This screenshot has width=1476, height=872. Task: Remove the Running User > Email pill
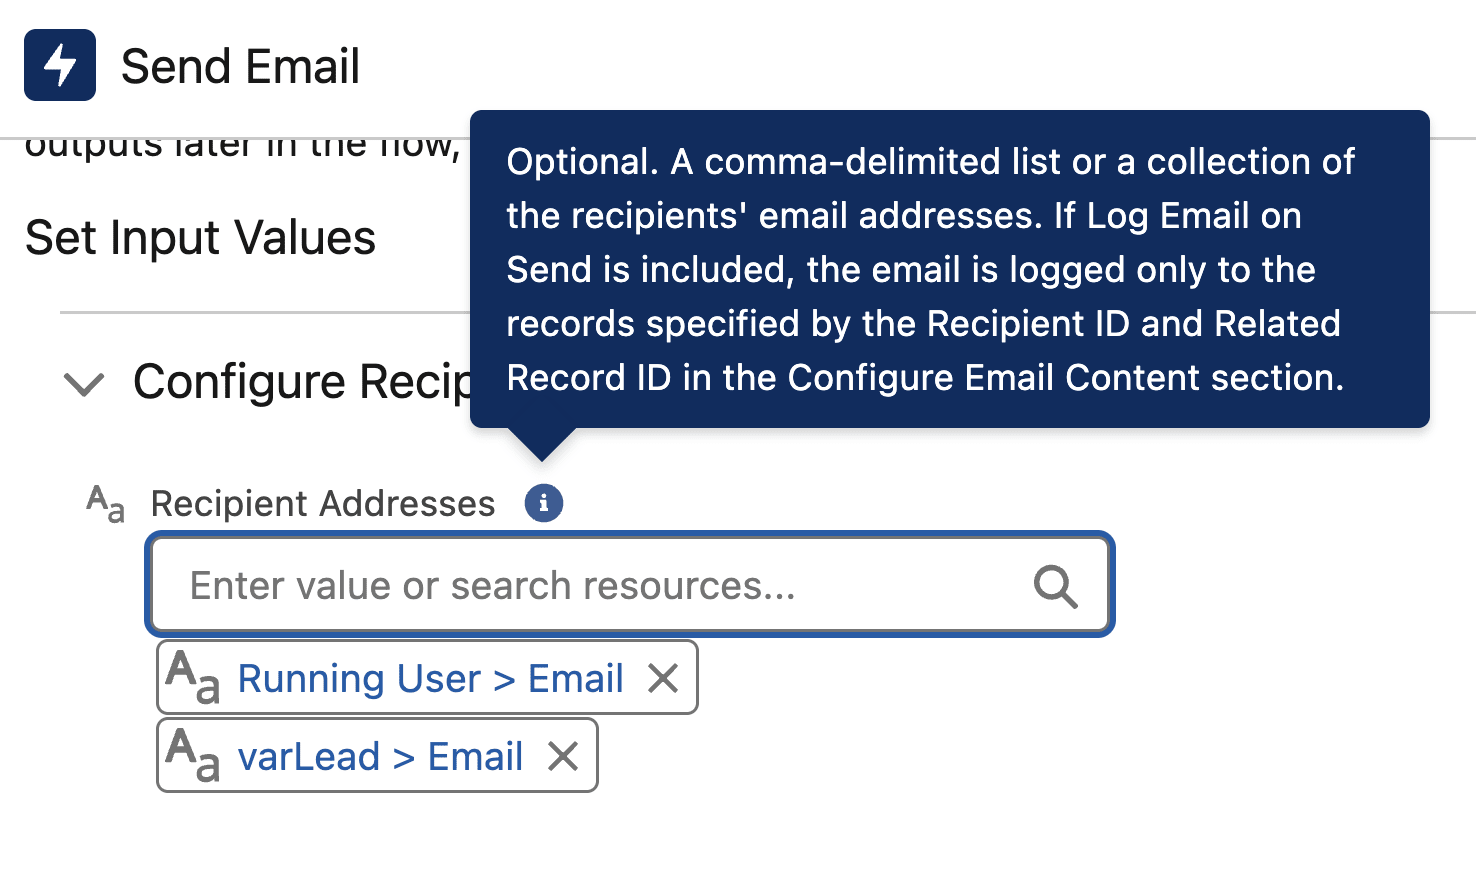[x=663, y=678]
